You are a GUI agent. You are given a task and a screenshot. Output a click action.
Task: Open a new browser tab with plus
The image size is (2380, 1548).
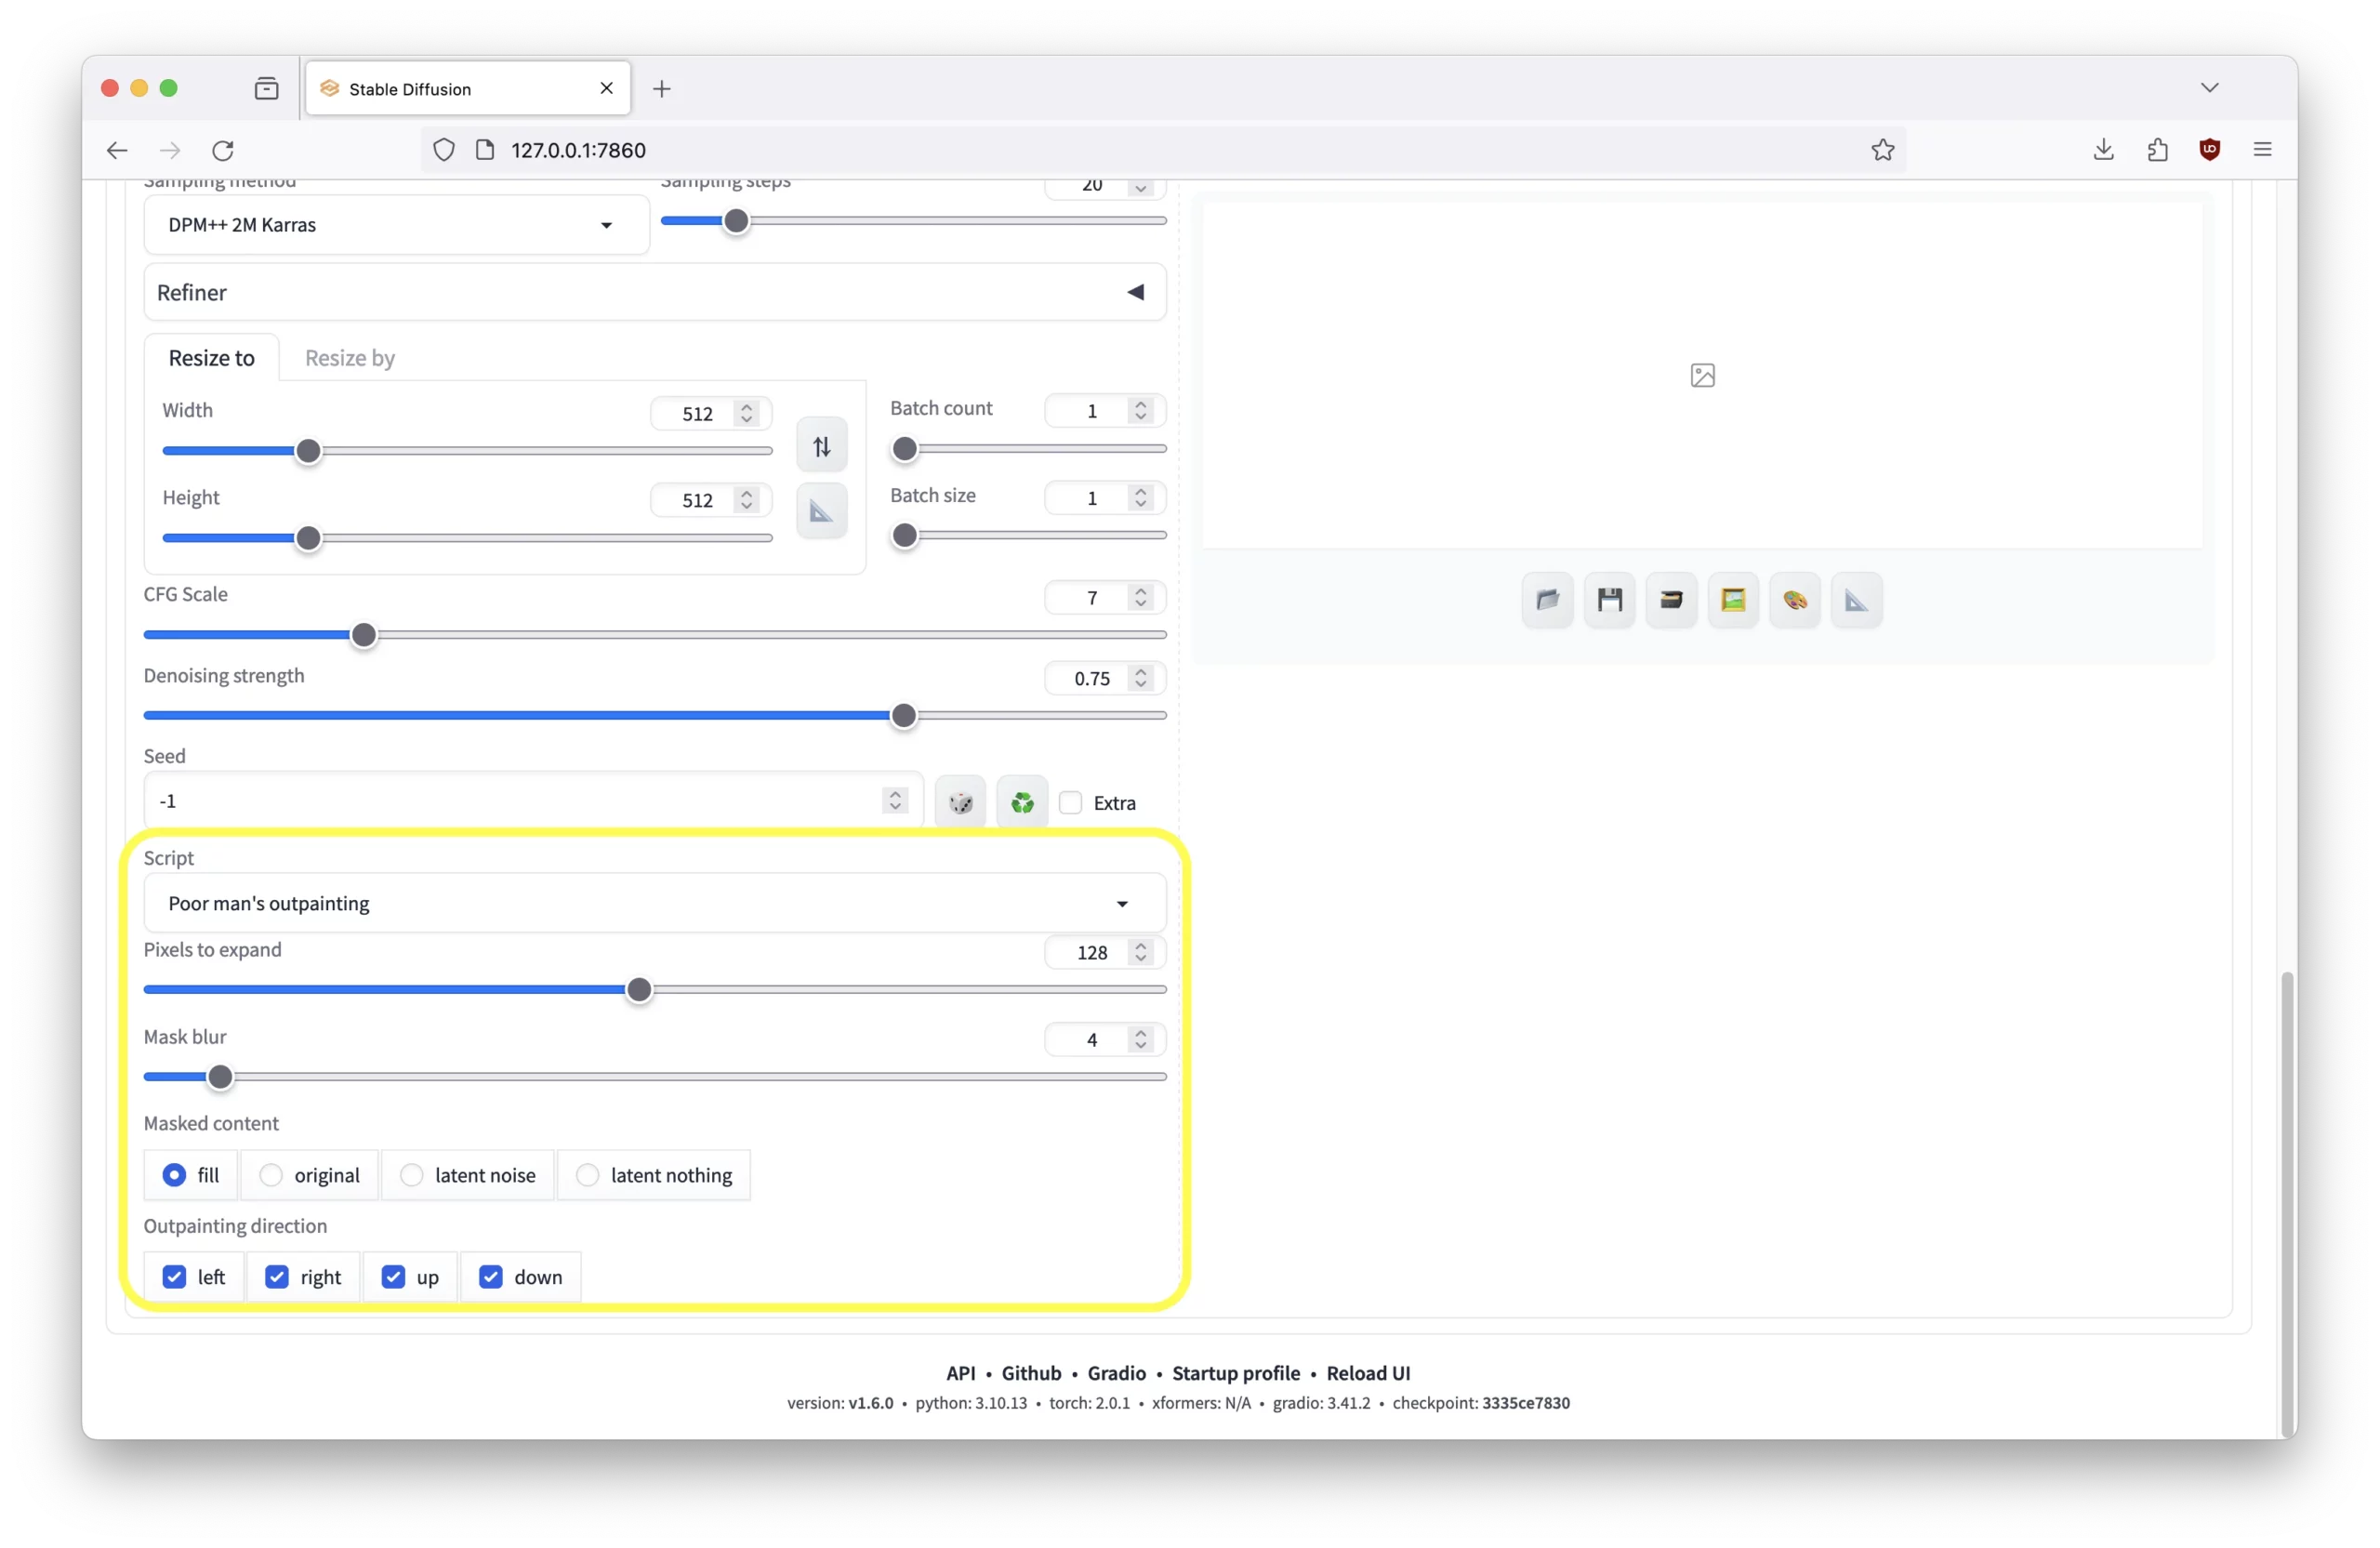[662, 89]
